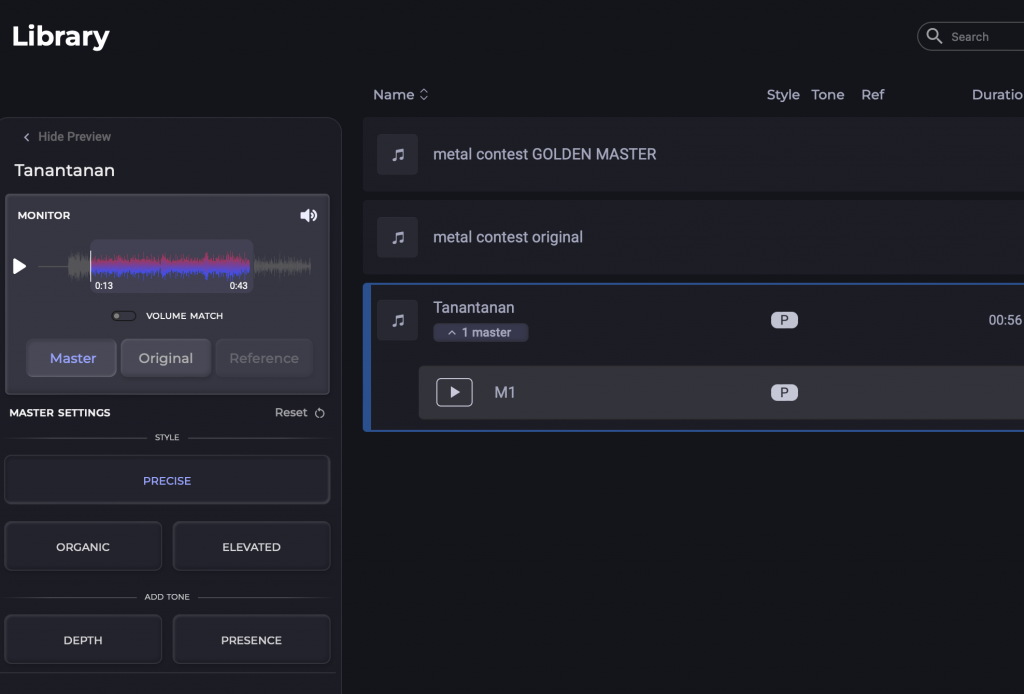
Task: Select the ELEVATED mastering style
Action: [x=251, y=546]
